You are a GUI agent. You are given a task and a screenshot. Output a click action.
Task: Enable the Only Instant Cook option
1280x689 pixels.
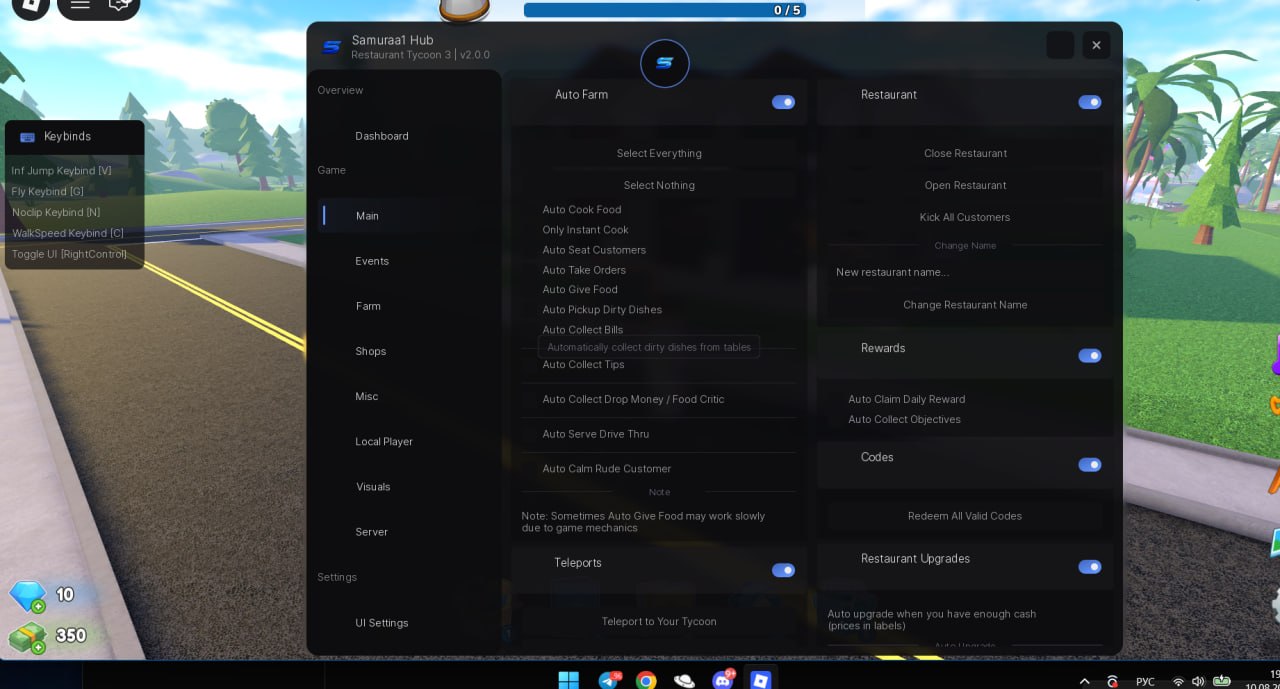(x=585, y=230)
